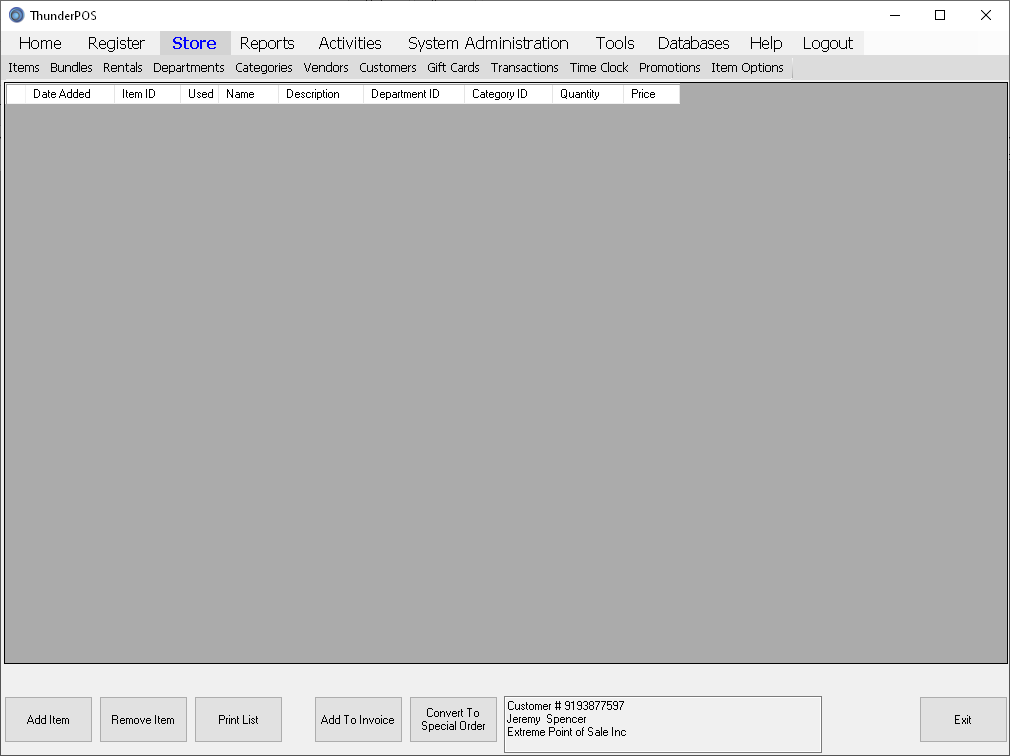Select the Gift Cards tab
The height and width of the screenshot is (756, 1010).
coord(453,68)
